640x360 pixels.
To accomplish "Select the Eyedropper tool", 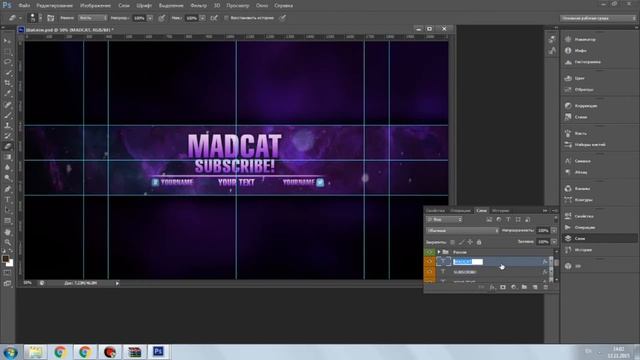I will tap(7, 94).
